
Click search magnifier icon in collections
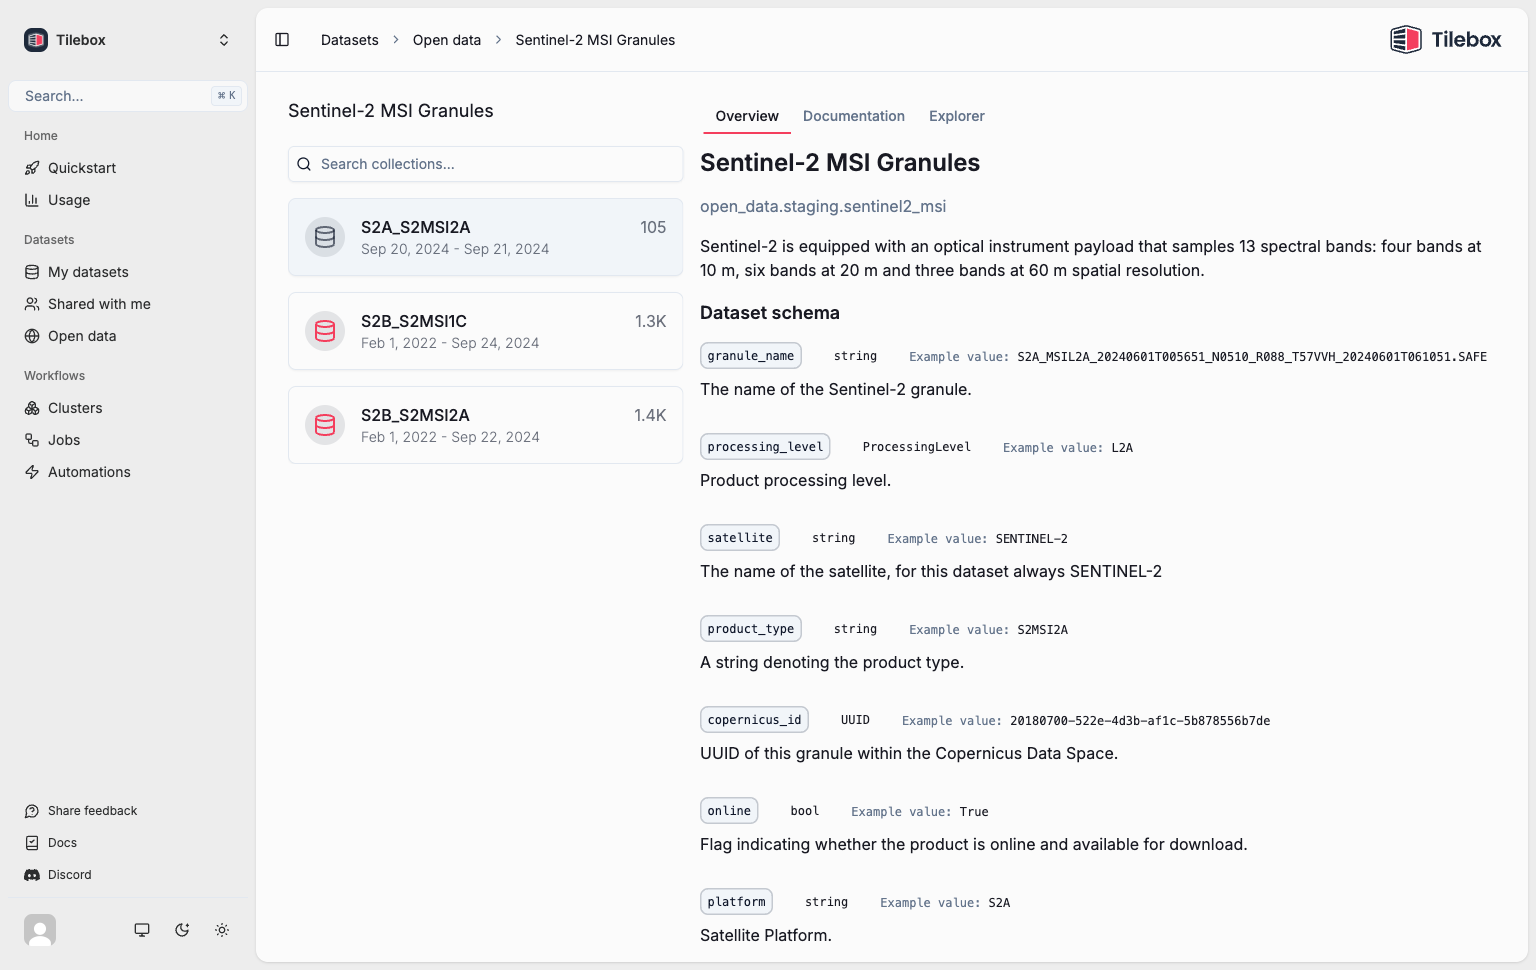tap(304, 164)
